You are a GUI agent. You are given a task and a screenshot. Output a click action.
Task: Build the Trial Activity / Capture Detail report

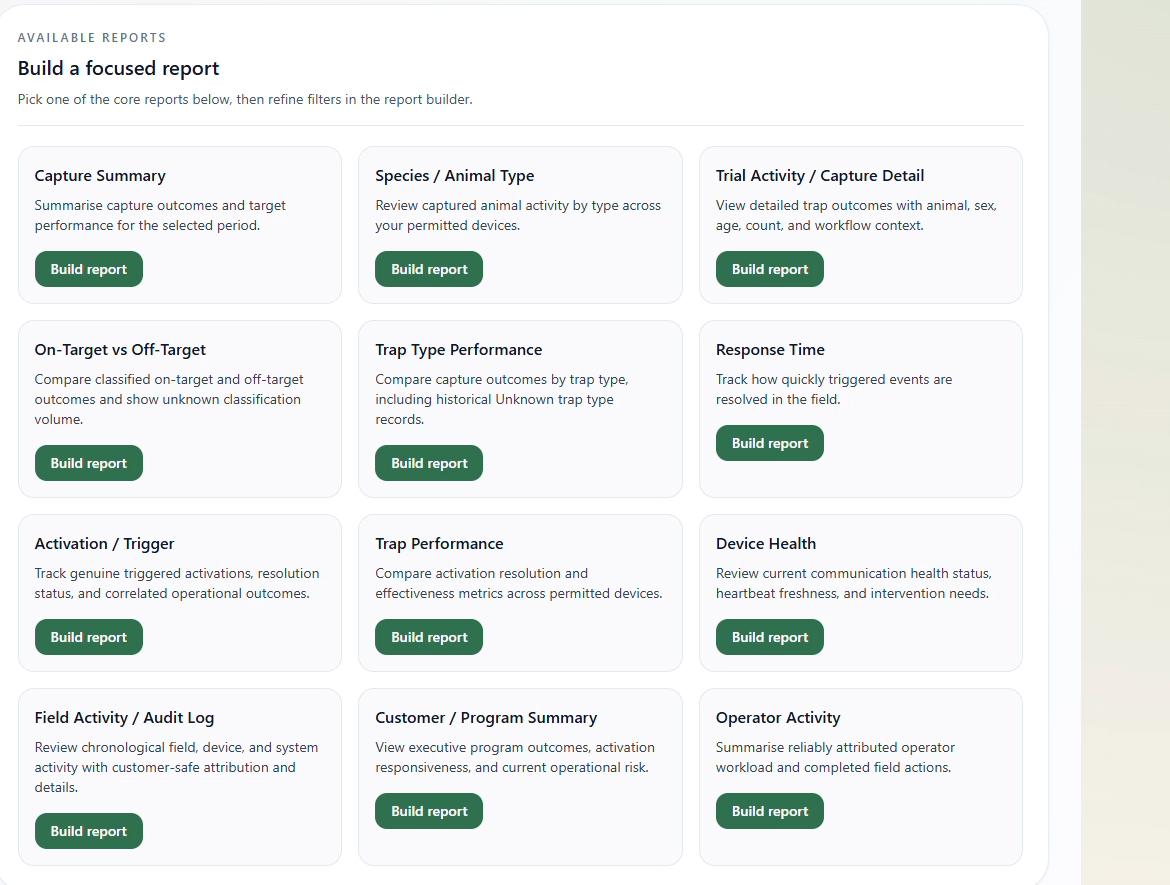769,269
